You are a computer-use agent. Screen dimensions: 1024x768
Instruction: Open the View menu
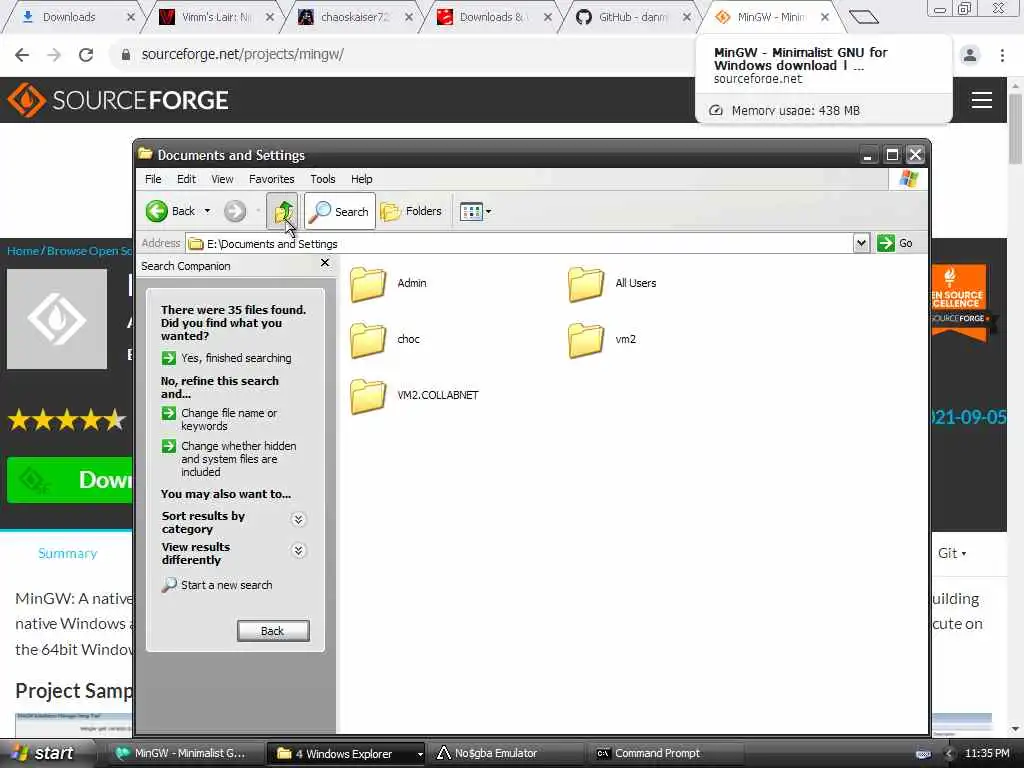(222, 179)
